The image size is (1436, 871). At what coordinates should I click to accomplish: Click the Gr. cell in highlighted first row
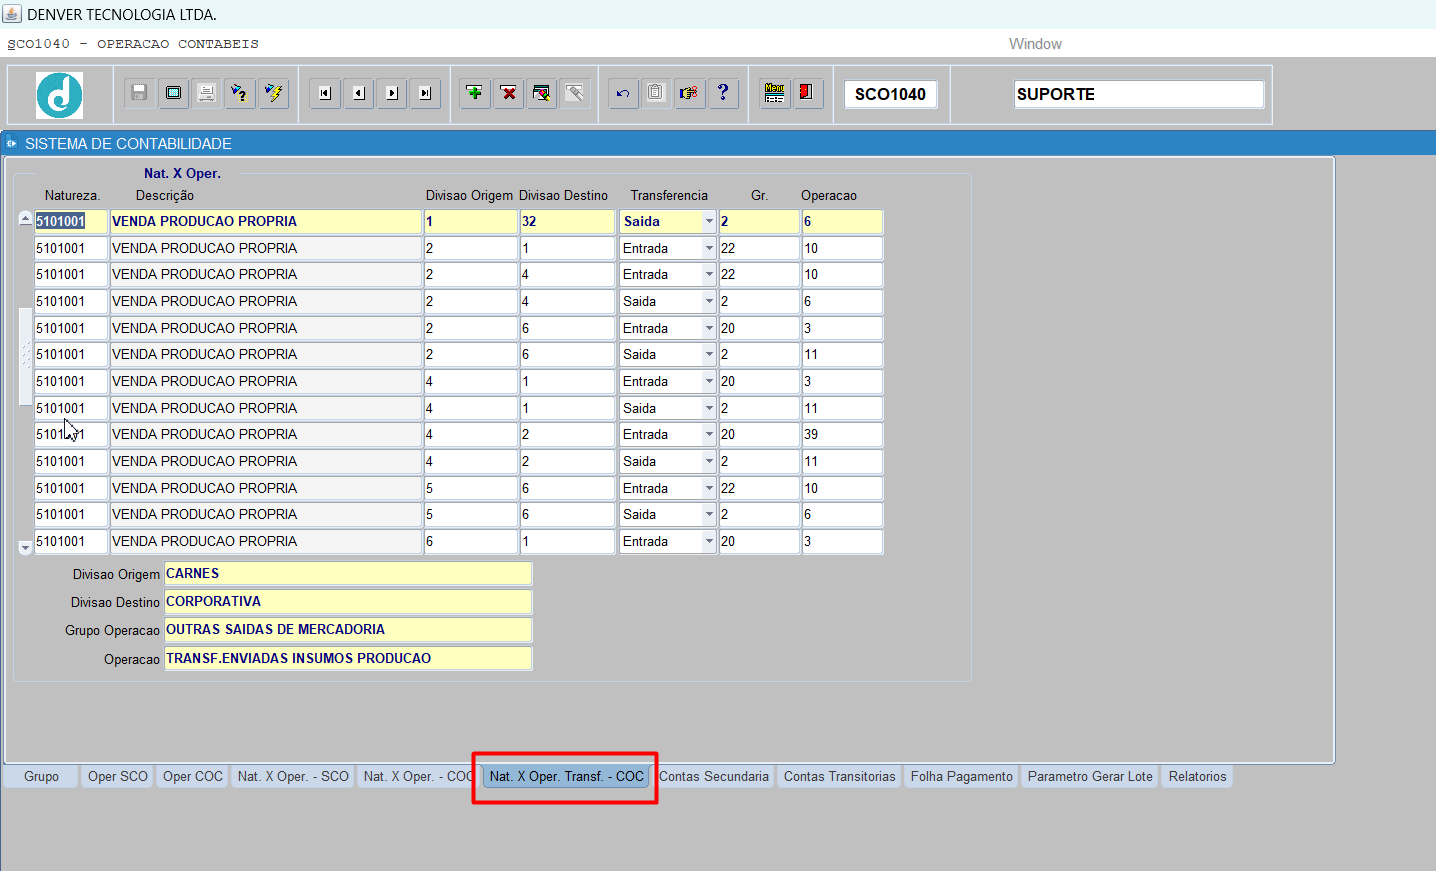759,221
